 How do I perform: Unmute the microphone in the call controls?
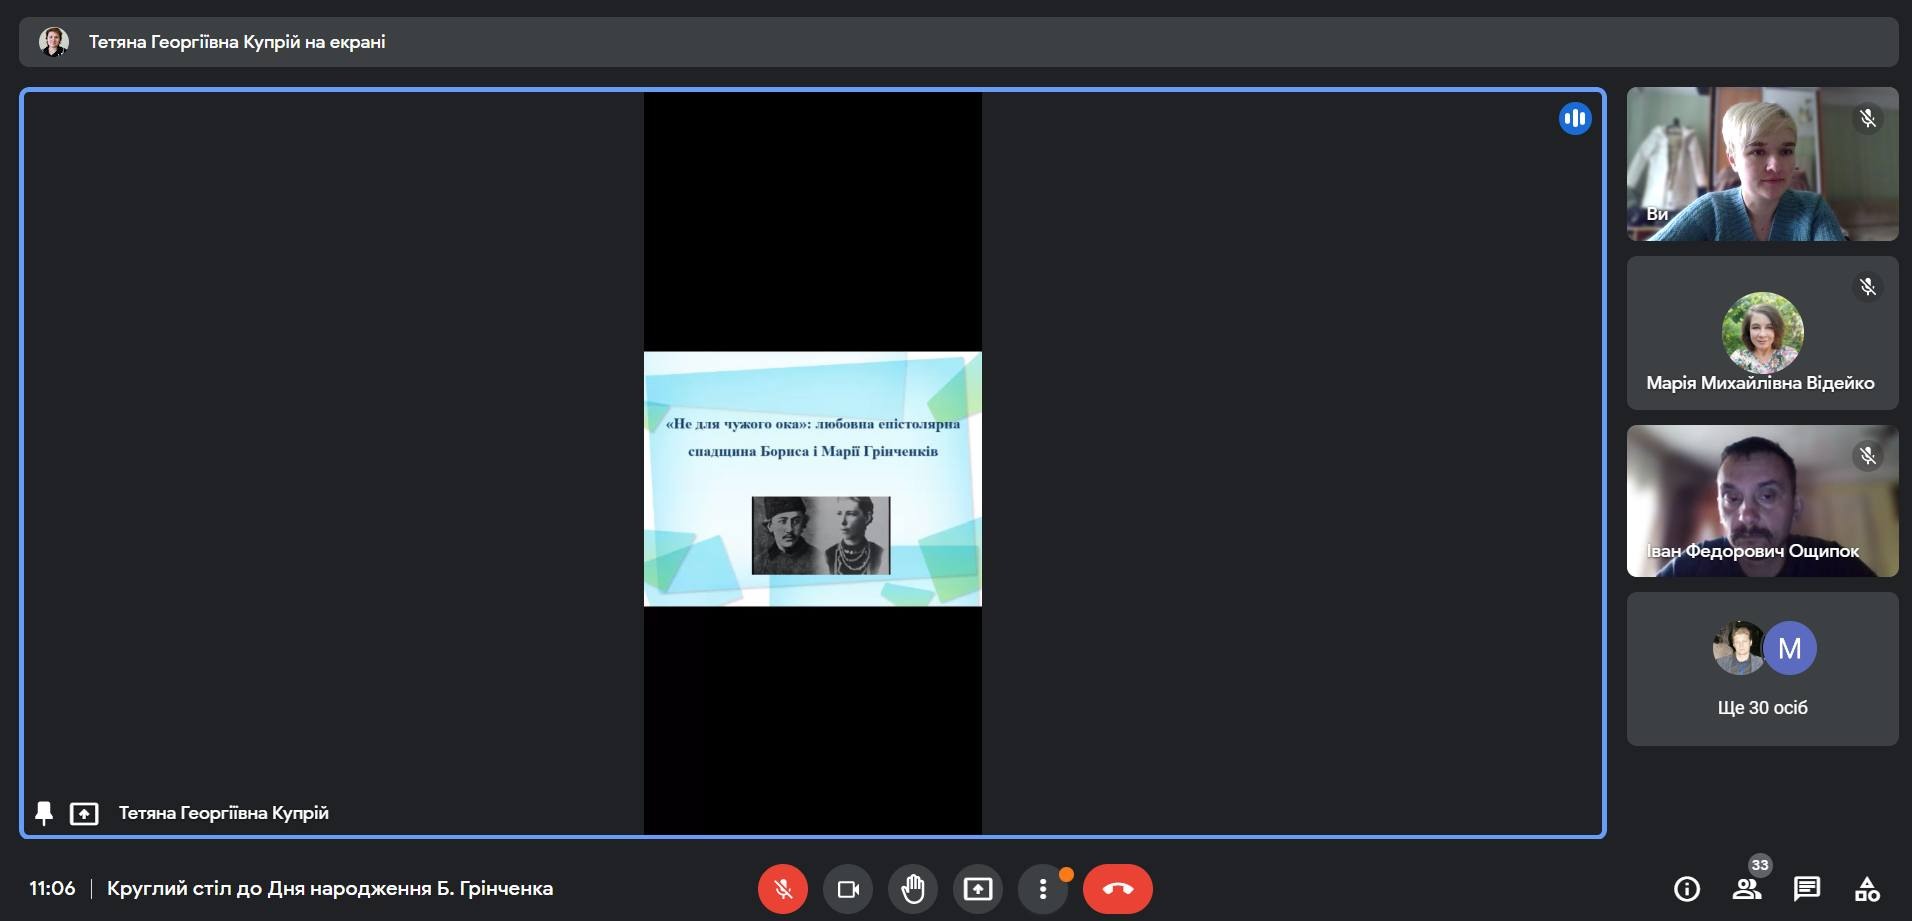782,889
